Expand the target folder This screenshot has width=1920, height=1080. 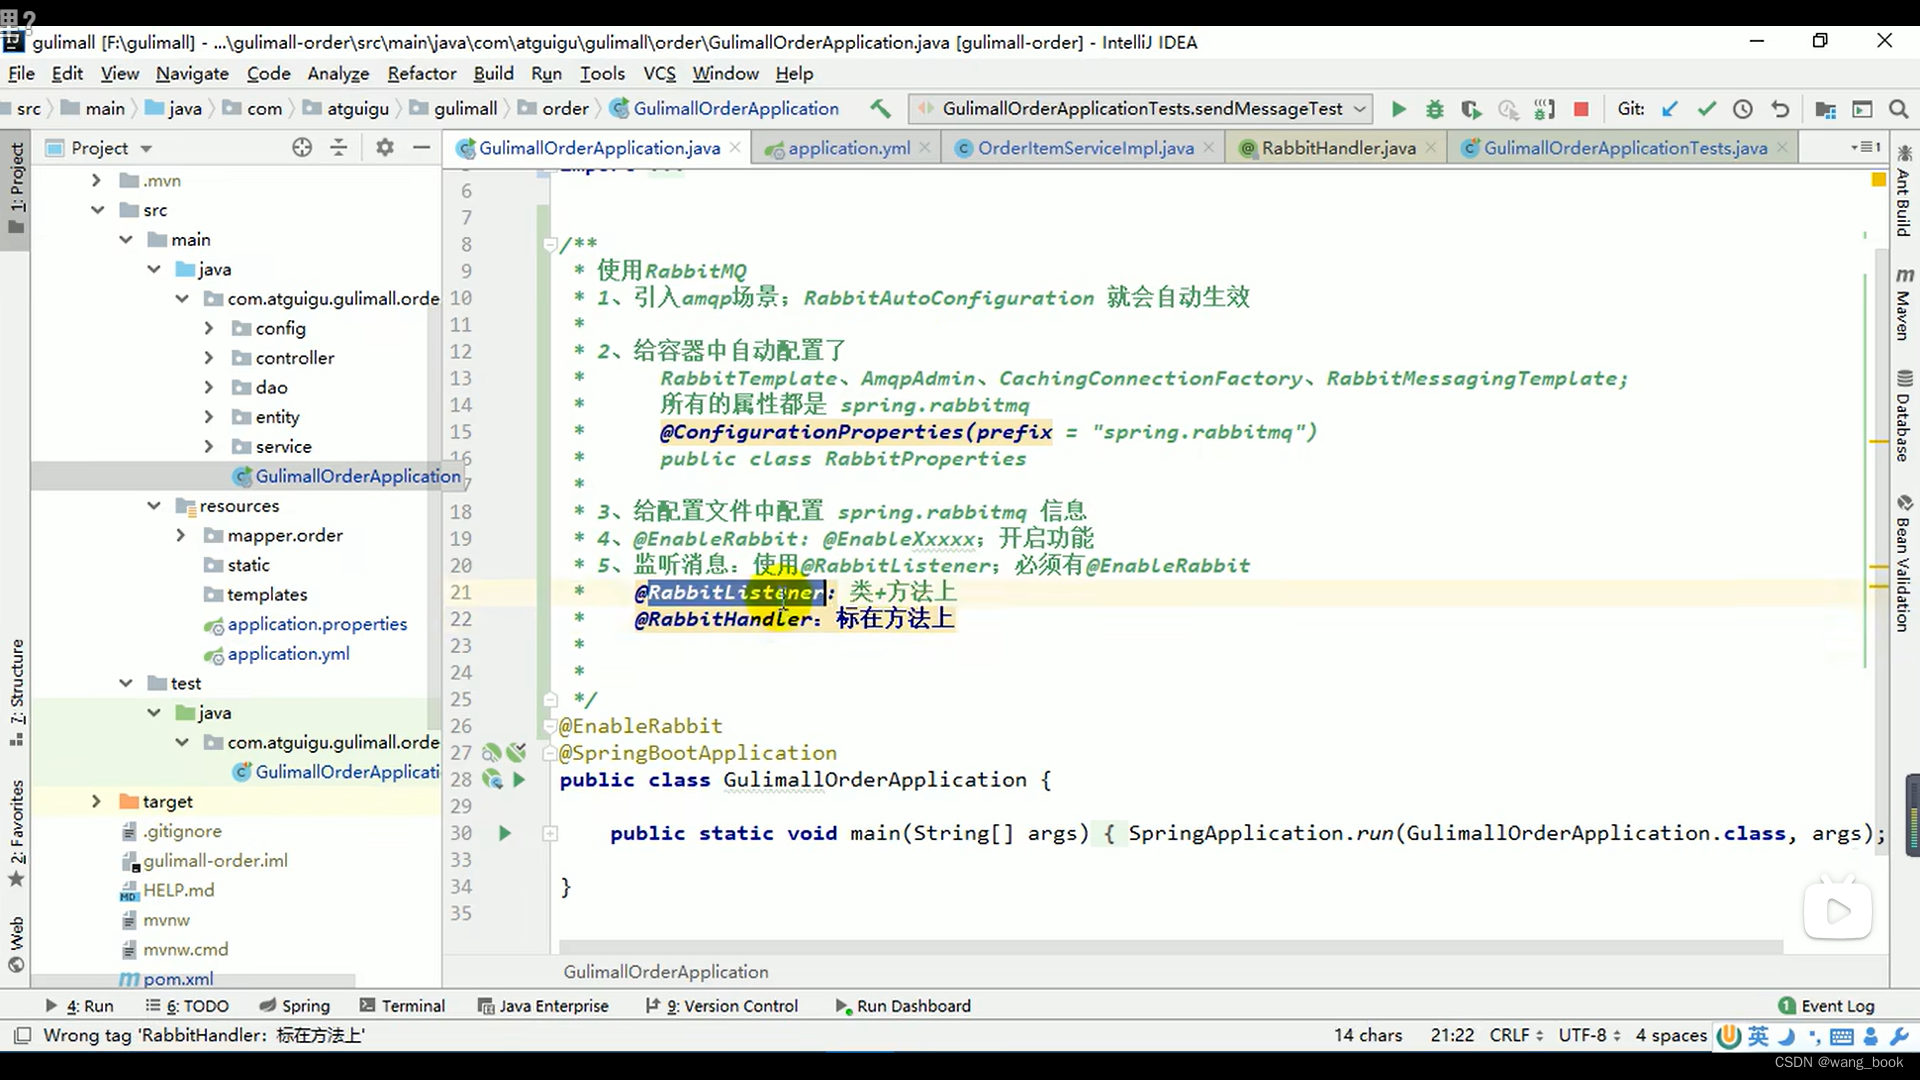96,801
